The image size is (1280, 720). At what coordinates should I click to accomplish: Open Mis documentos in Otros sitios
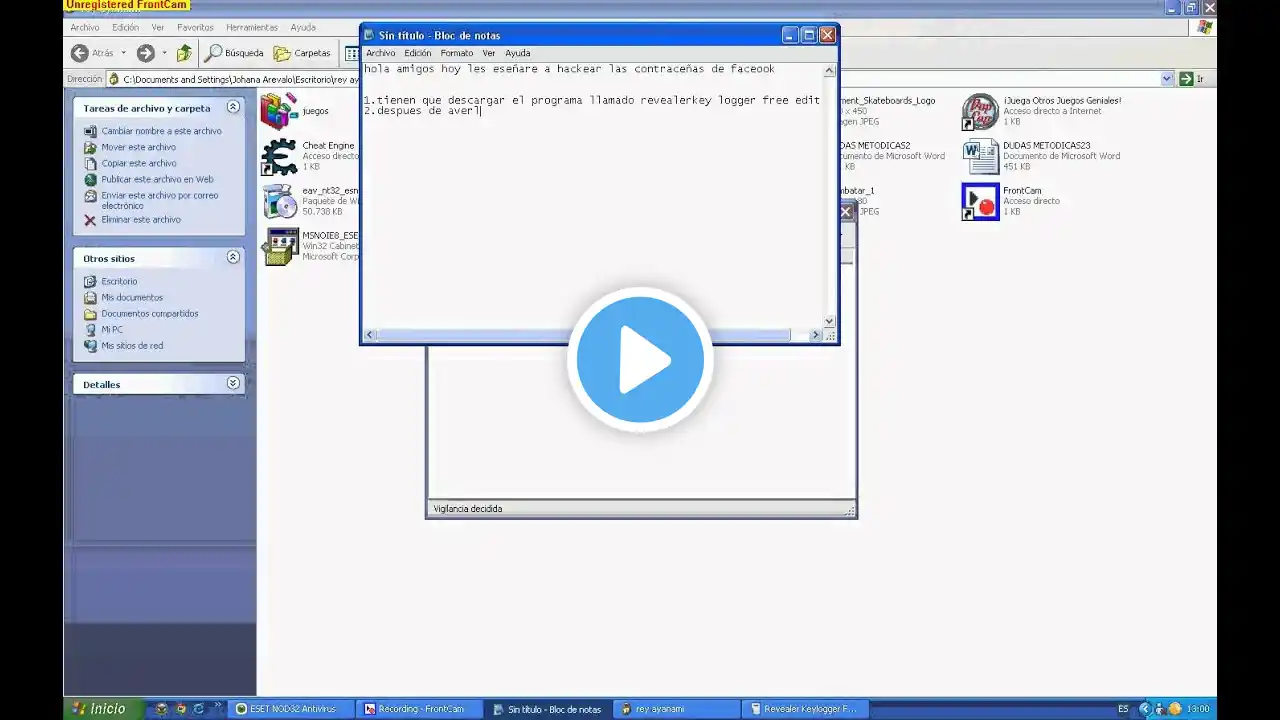tap(124, 297)
